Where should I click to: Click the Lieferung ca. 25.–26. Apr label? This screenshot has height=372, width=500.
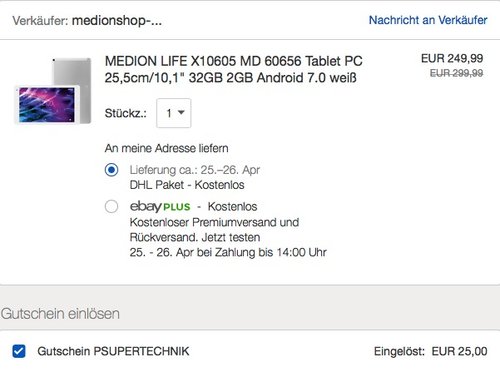[x=195, y=170]
